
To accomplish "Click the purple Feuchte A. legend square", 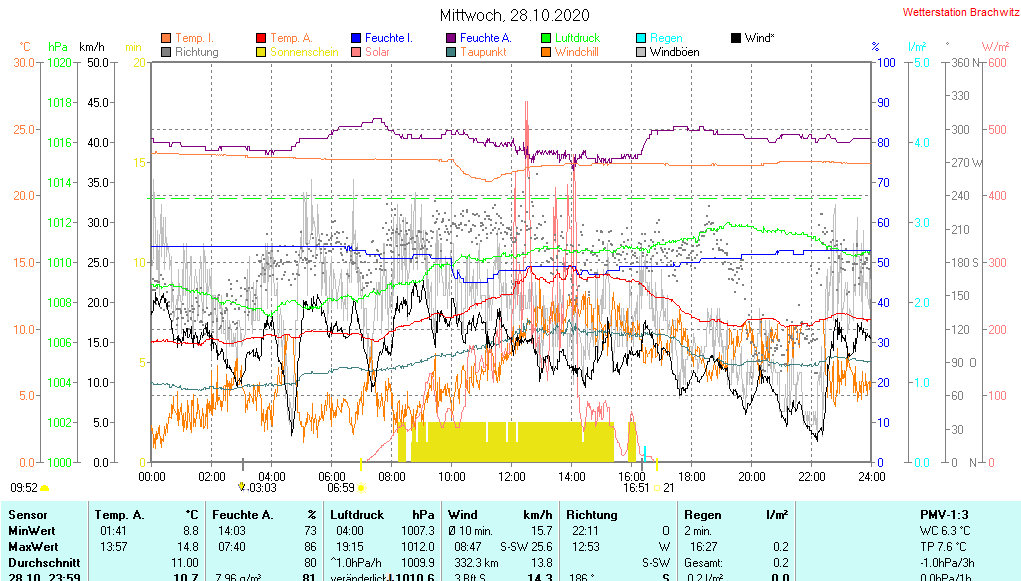I will pyautogui.click(x=451, y=38).
